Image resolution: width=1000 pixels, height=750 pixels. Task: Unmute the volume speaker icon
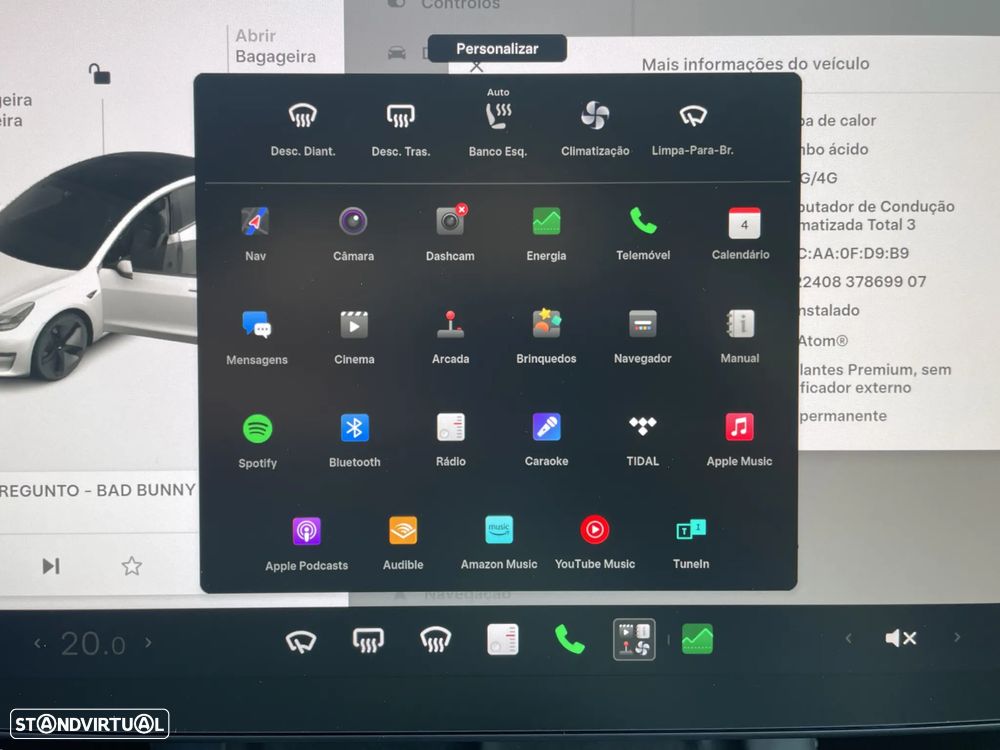pos(901,638)
